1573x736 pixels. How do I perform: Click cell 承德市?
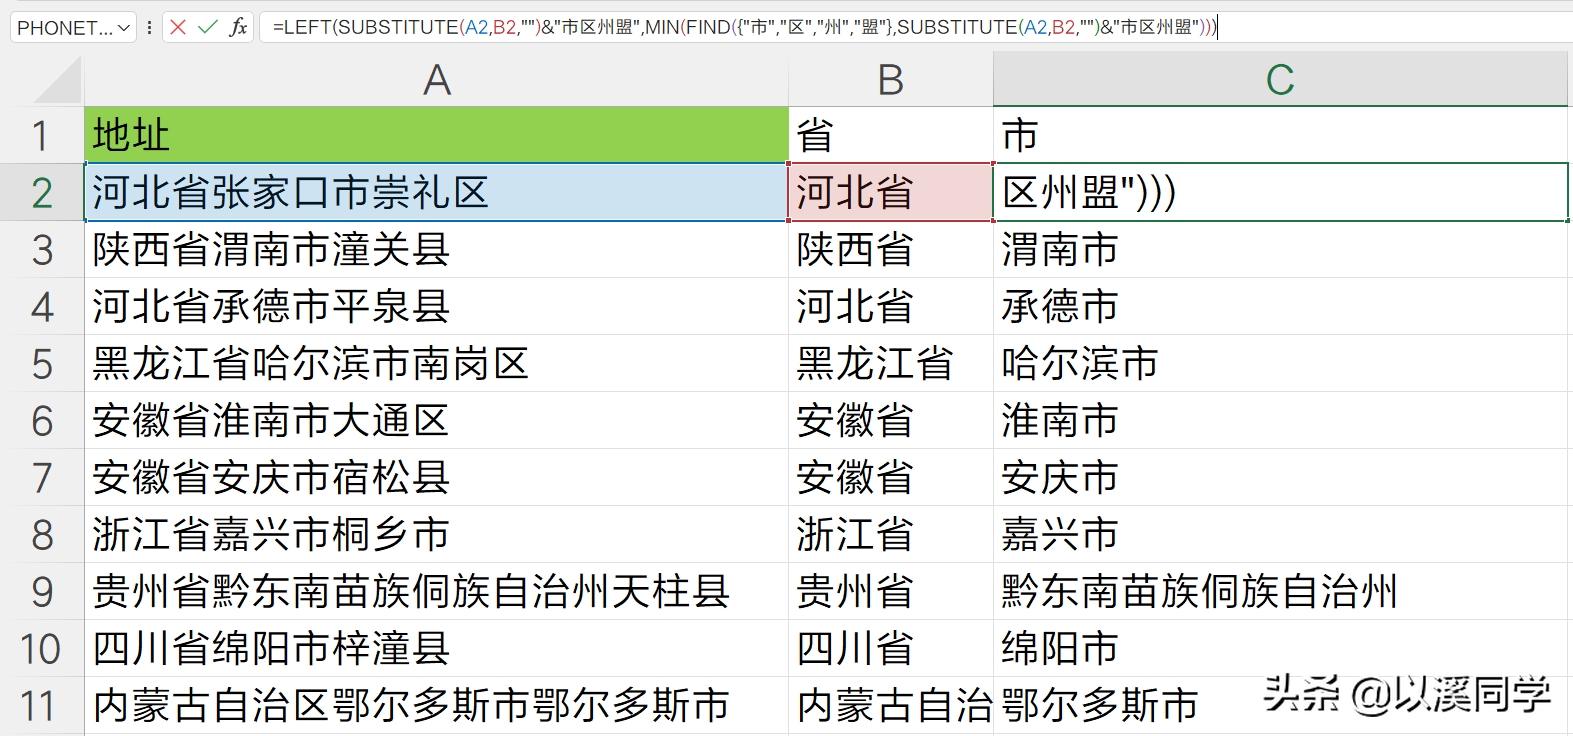click(x=1280, y=306)
